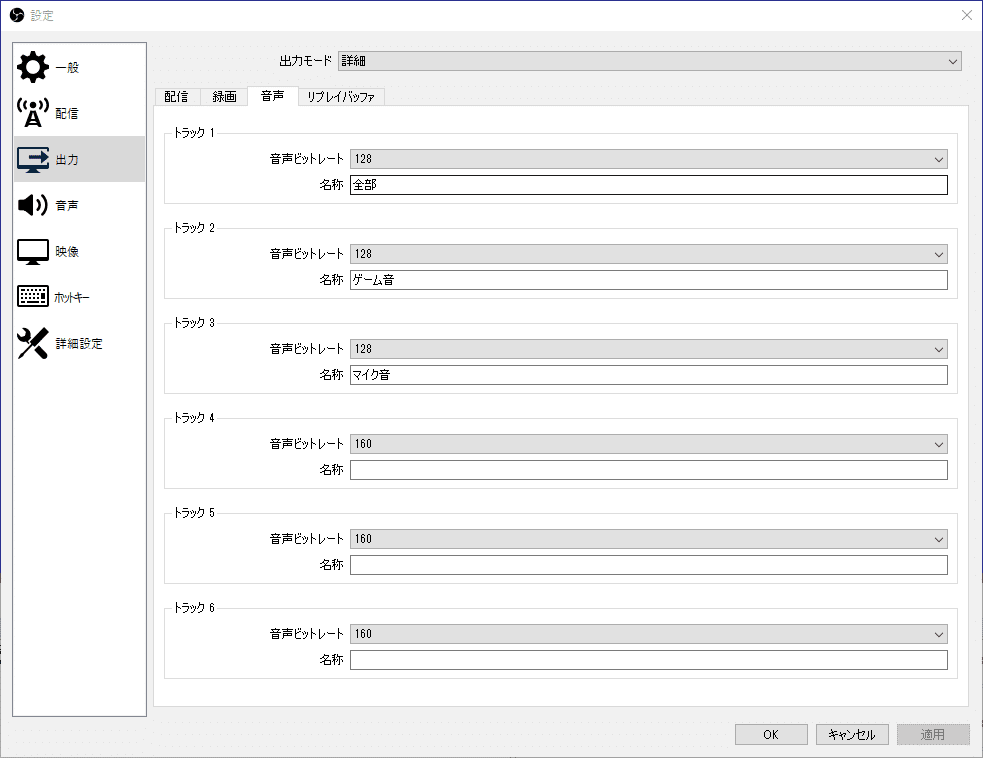Image resolution: width=983 pixels, height=758 pixels.
Task: Click the トラック 6 group title
Action: point(194,608)
